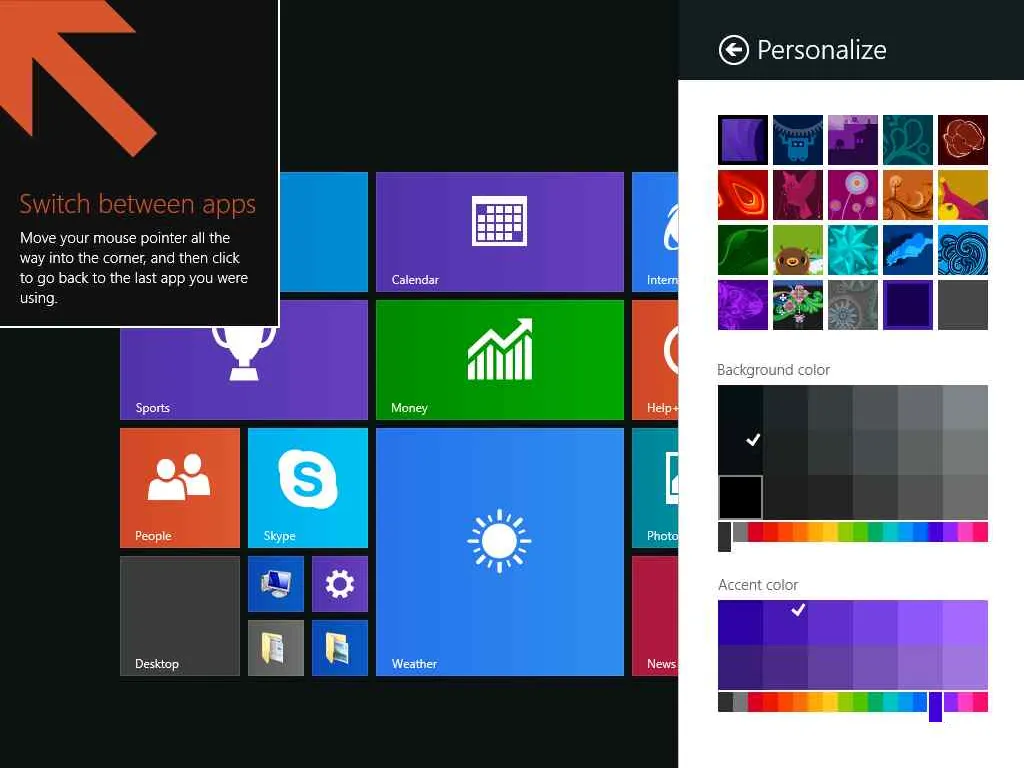Viewport: 1024px width, 768px height.
Task: Select the orange ornamental swirl background pattern
Action: (907, 195)
